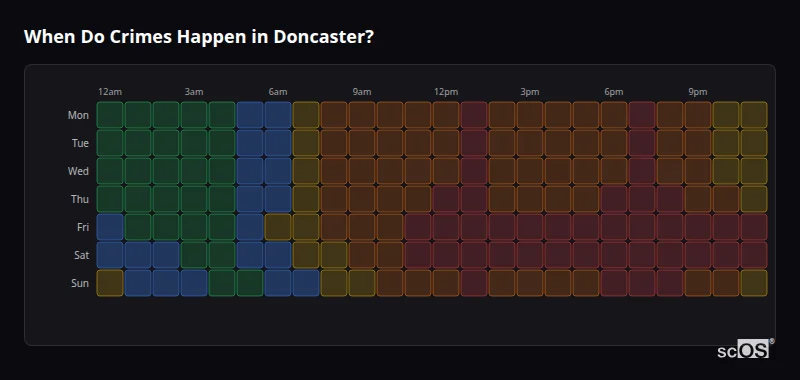This screenshot has width=800, height=380.
Task: Click the Thu row label
Action: click(80, 199)
